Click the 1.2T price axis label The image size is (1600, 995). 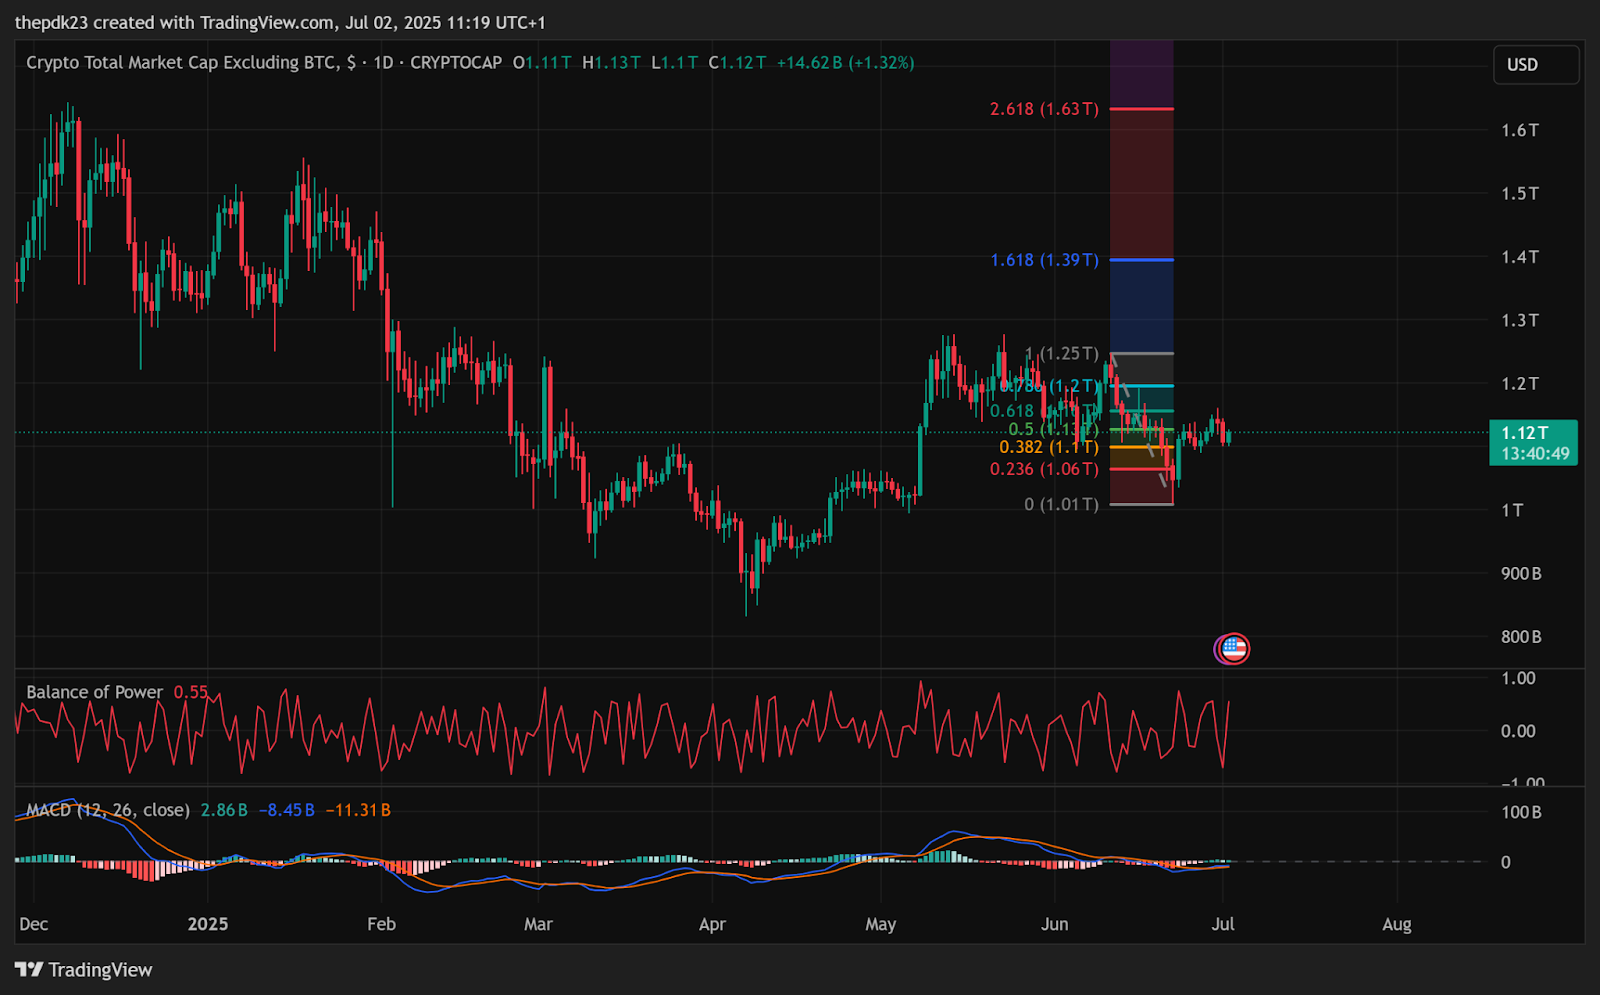pos(1520,383)
